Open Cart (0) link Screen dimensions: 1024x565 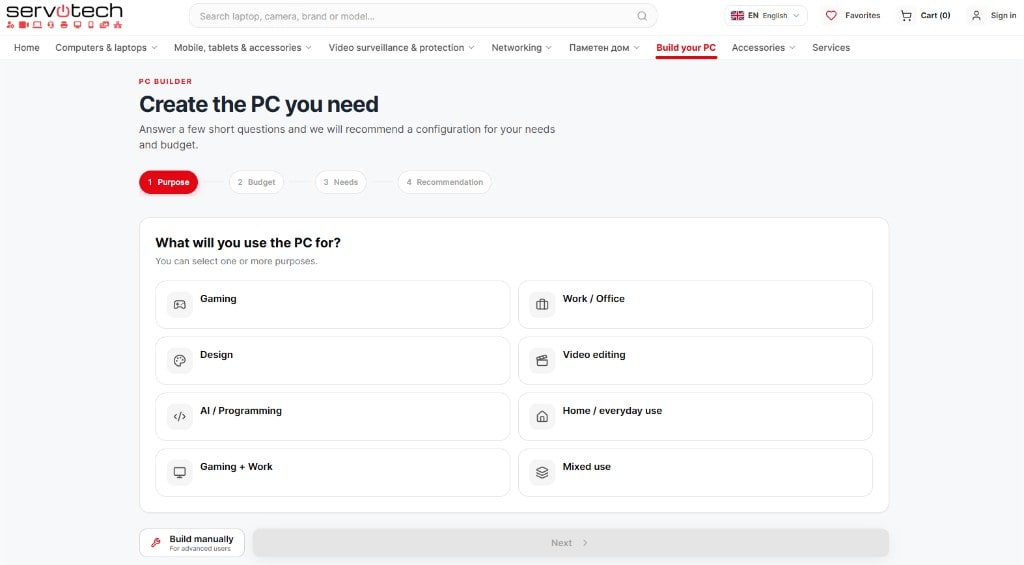coord(925,16)
